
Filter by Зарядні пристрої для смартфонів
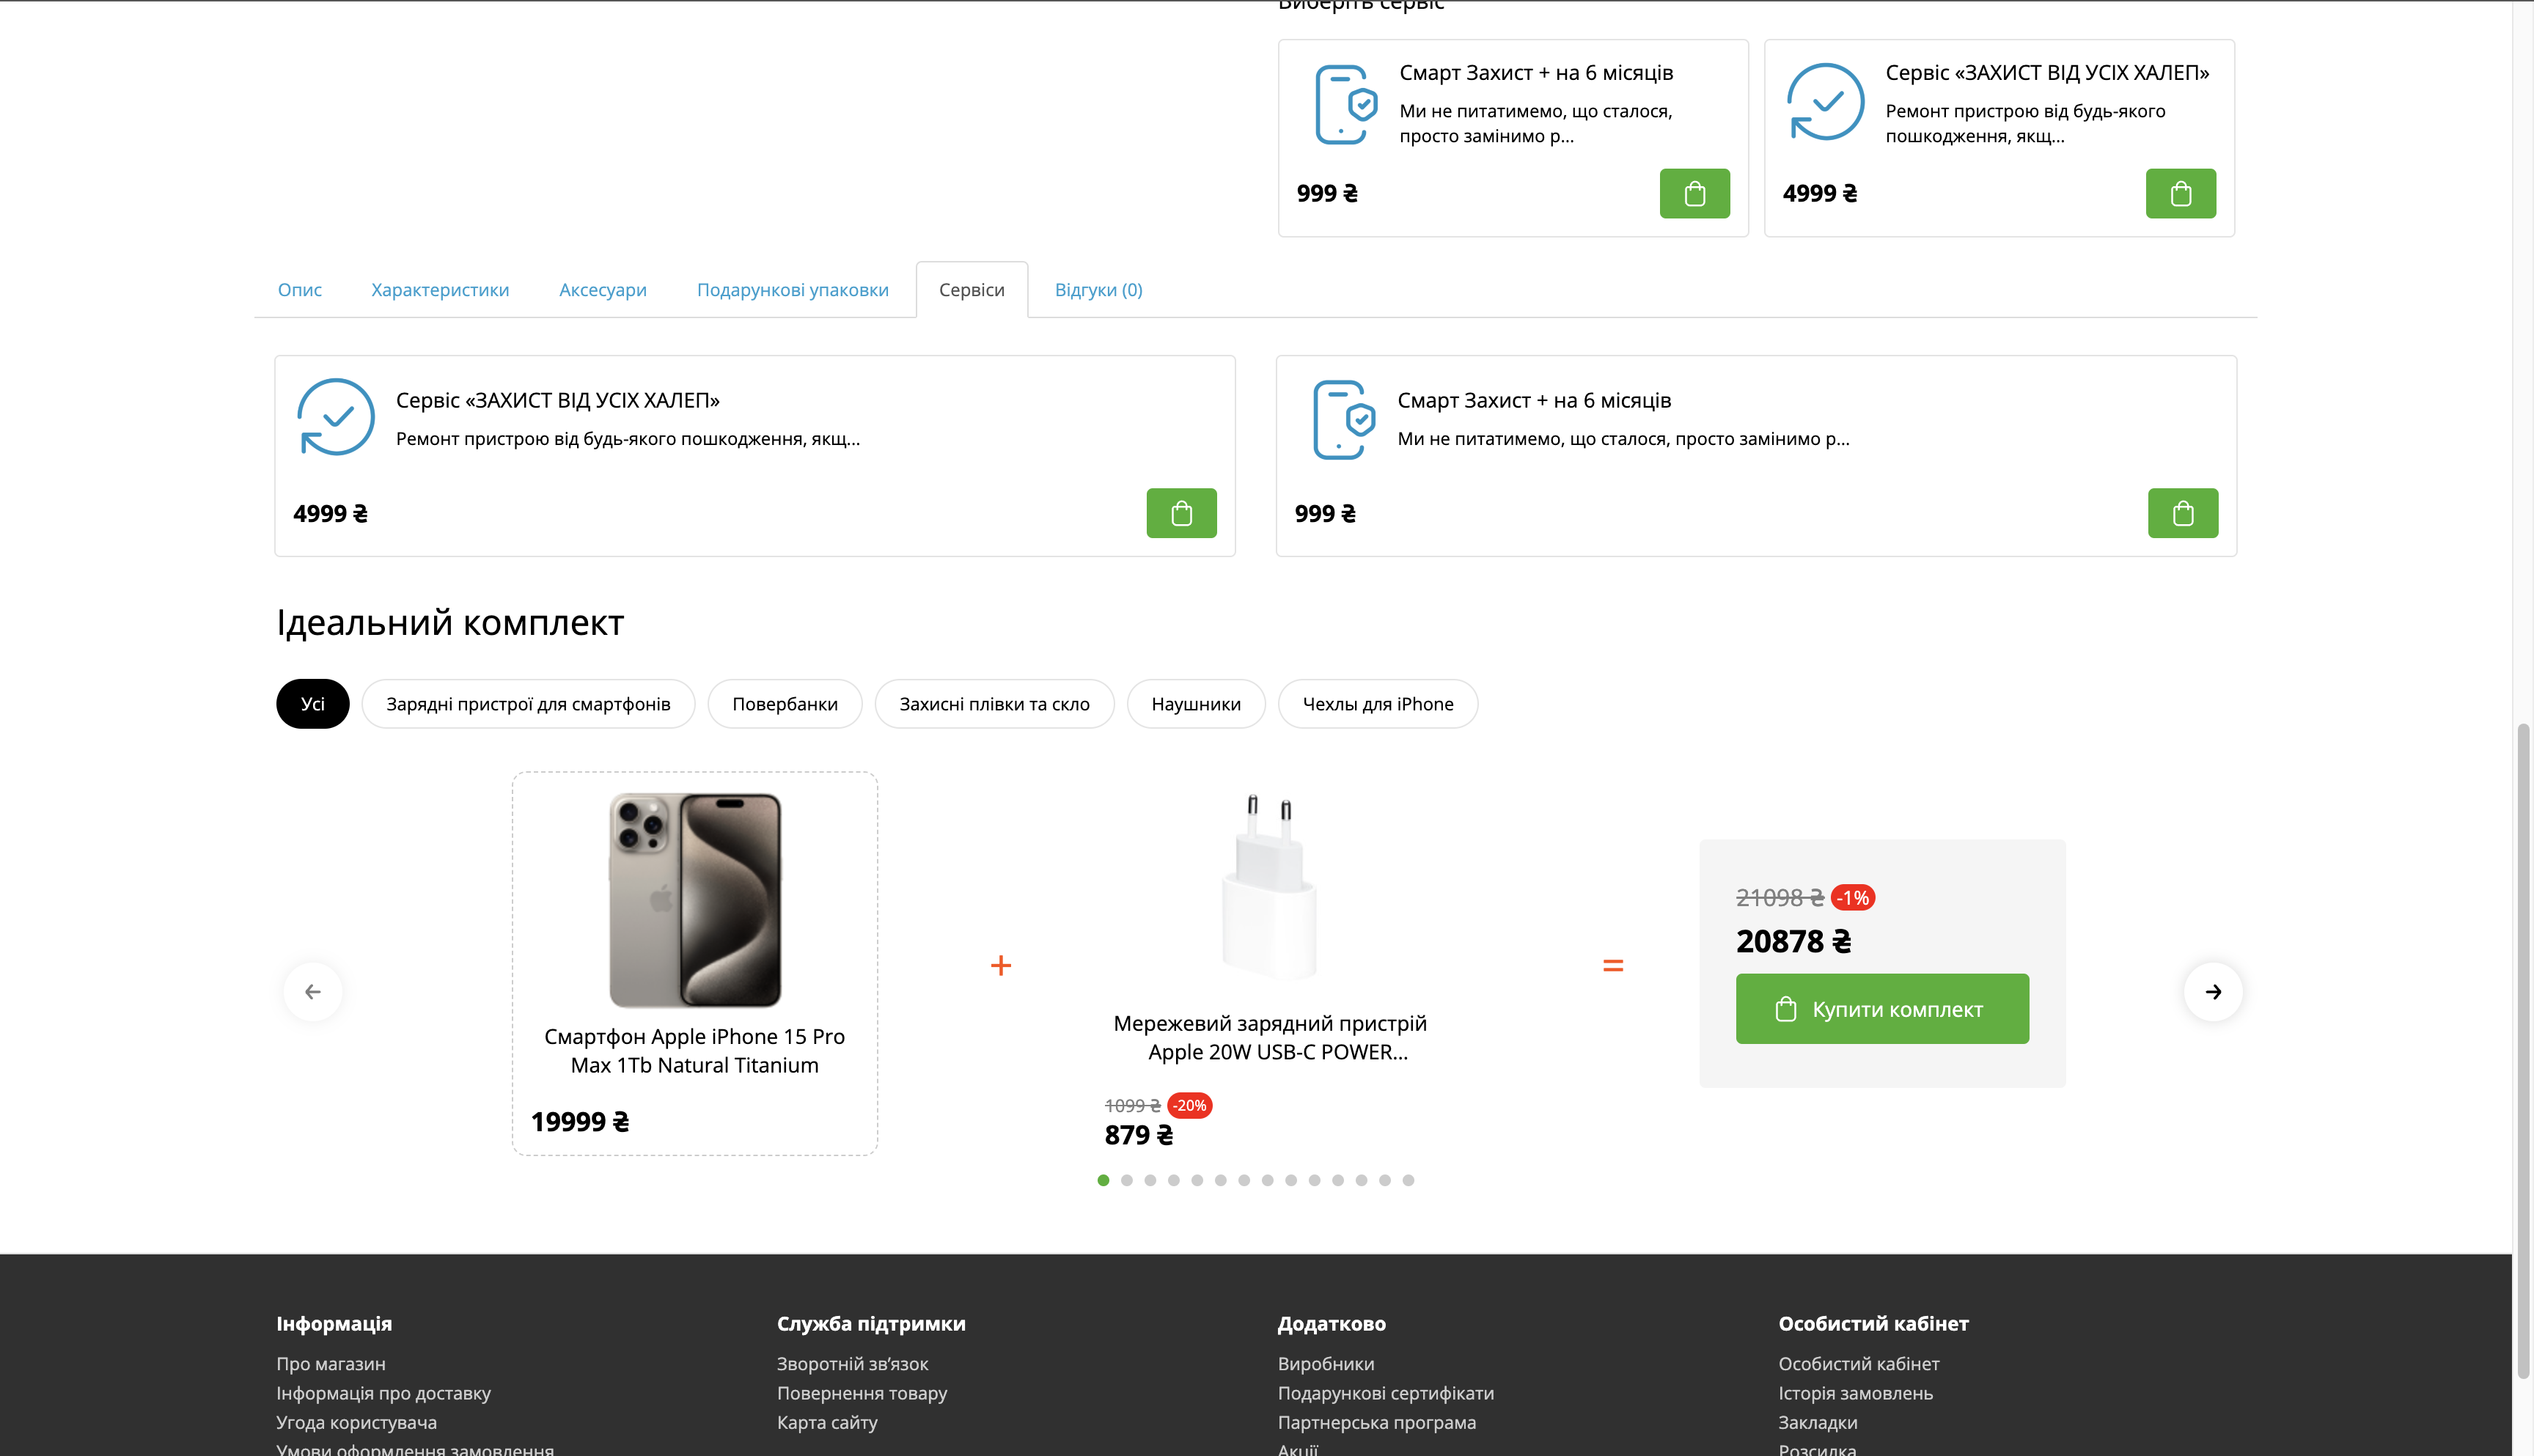[528, 704]
